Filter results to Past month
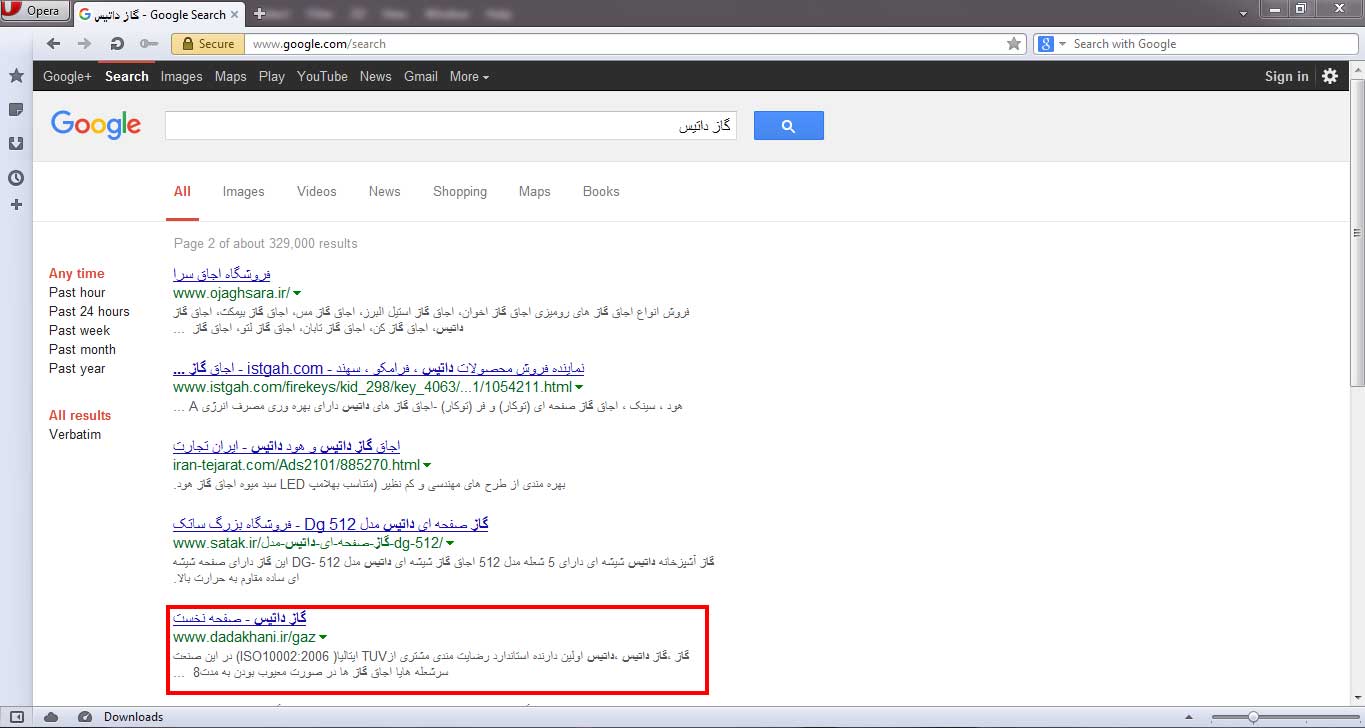 [x=82, y=350]
